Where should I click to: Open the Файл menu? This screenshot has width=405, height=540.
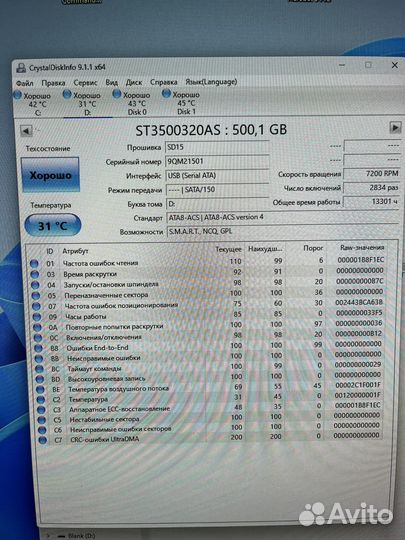pyautogui.click(x=24, y=83)
